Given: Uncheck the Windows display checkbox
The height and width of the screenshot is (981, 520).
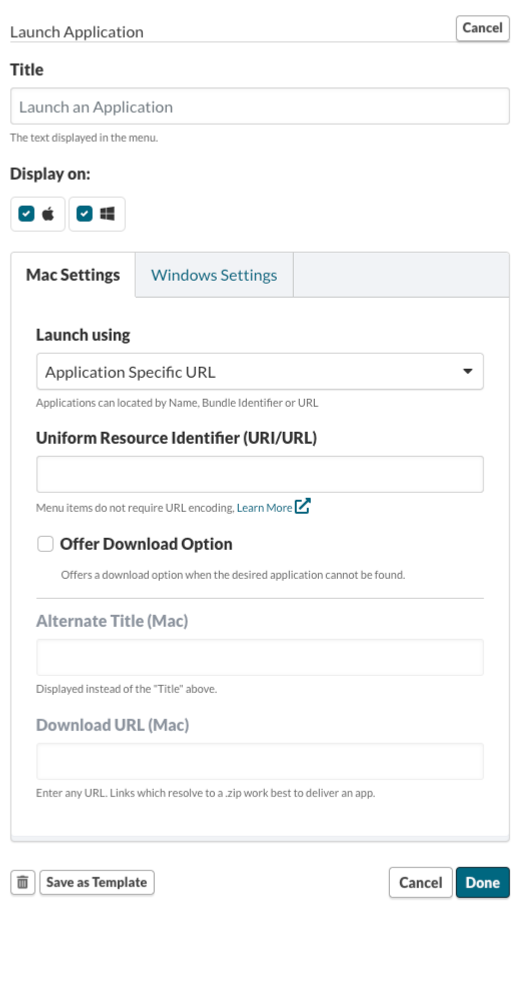Looking at the screenshot, I should (x=84, y=214).
